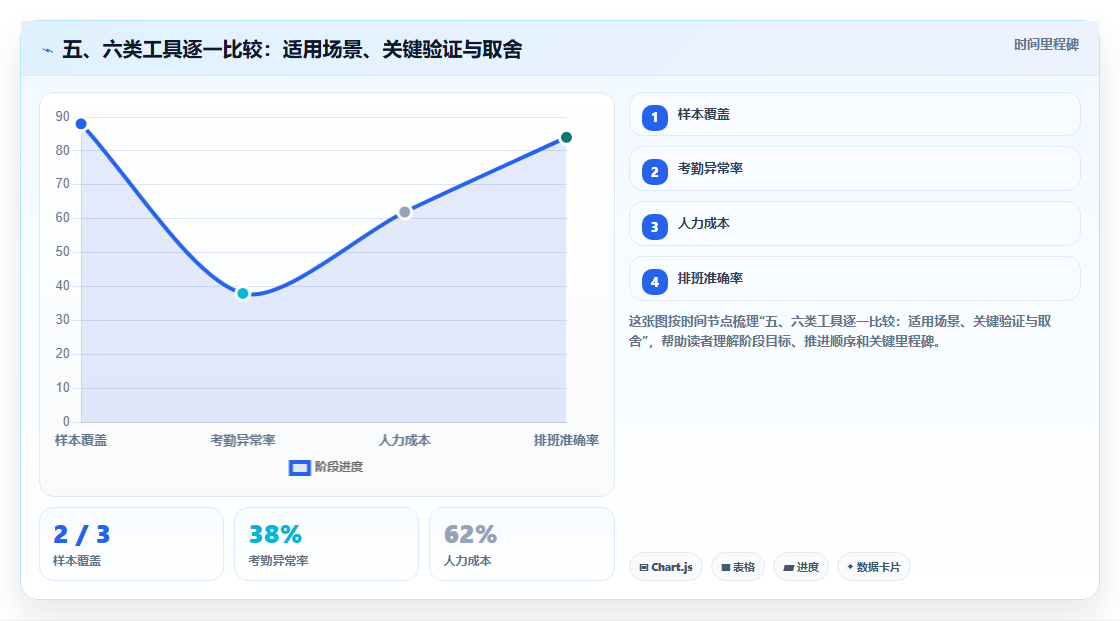1120x621 pixels.
Task: Click the 时间里程碑 label in header
Action: coord(1046,44)
